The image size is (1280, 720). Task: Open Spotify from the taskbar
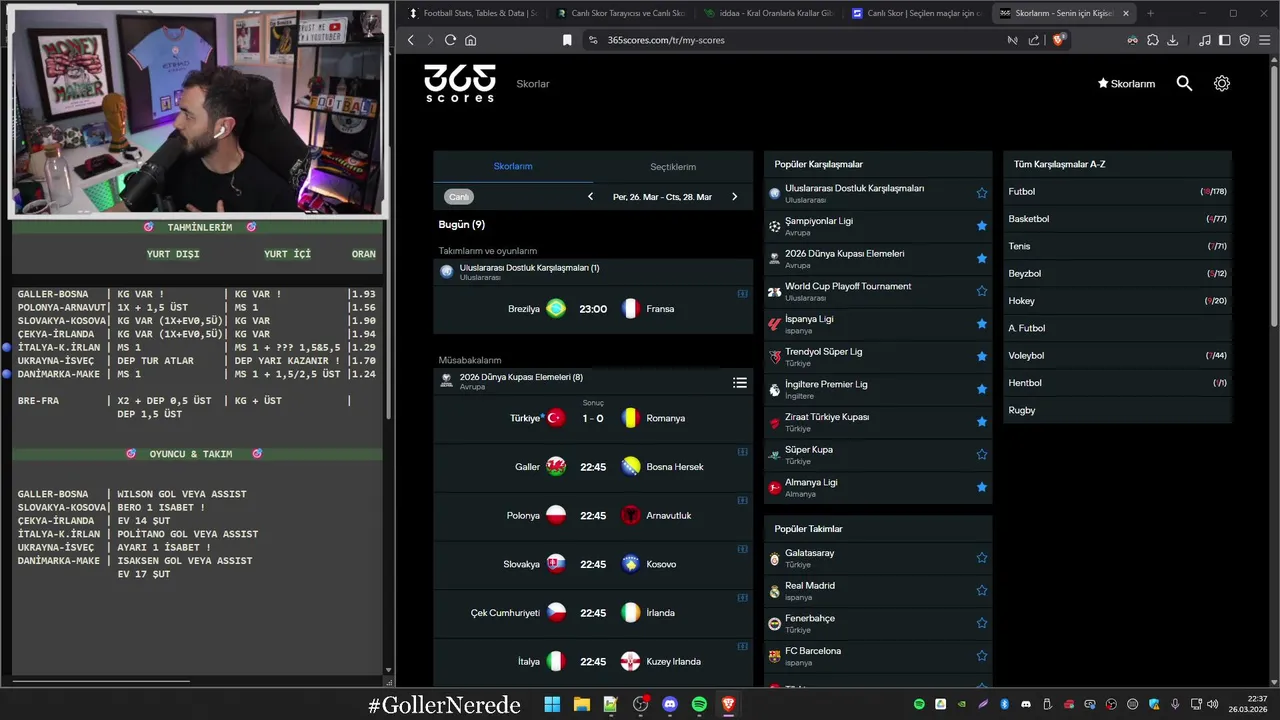pyautogui.click(x=699, y=705)
